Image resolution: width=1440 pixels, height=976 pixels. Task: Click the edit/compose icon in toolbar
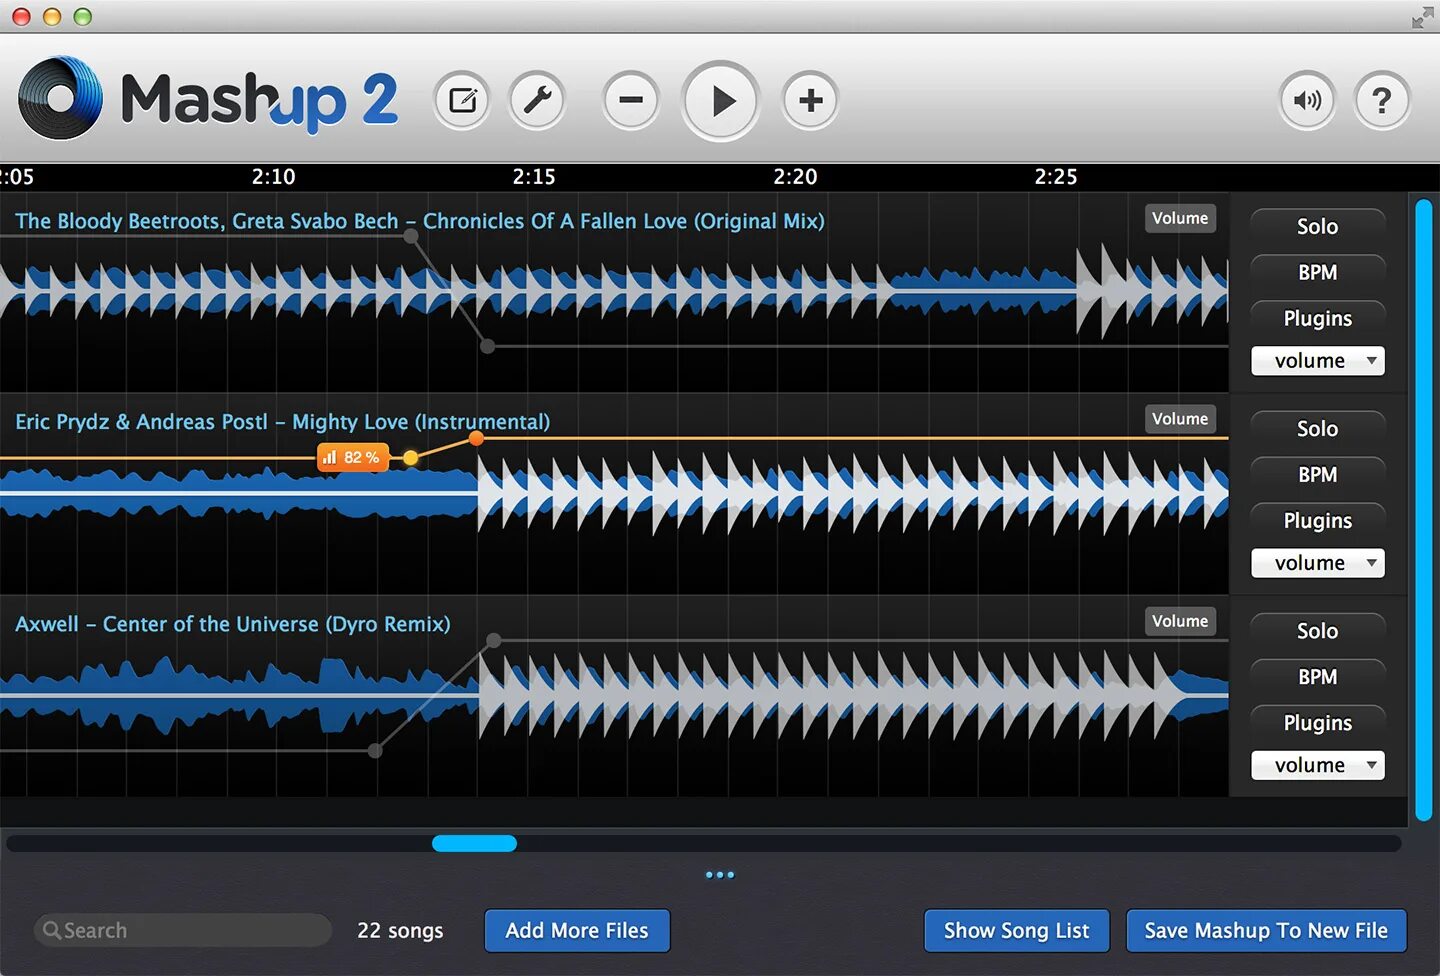click(462, 100)
